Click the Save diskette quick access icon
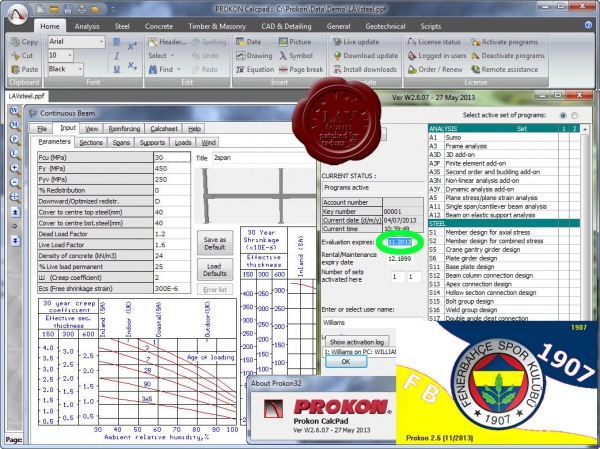Screen dimensions: 600x449 (x=68, y=8)
